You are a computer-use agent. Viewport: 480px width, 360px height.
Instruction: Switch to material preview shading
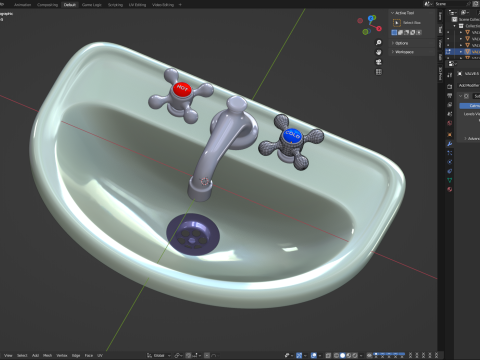[349, 355]
